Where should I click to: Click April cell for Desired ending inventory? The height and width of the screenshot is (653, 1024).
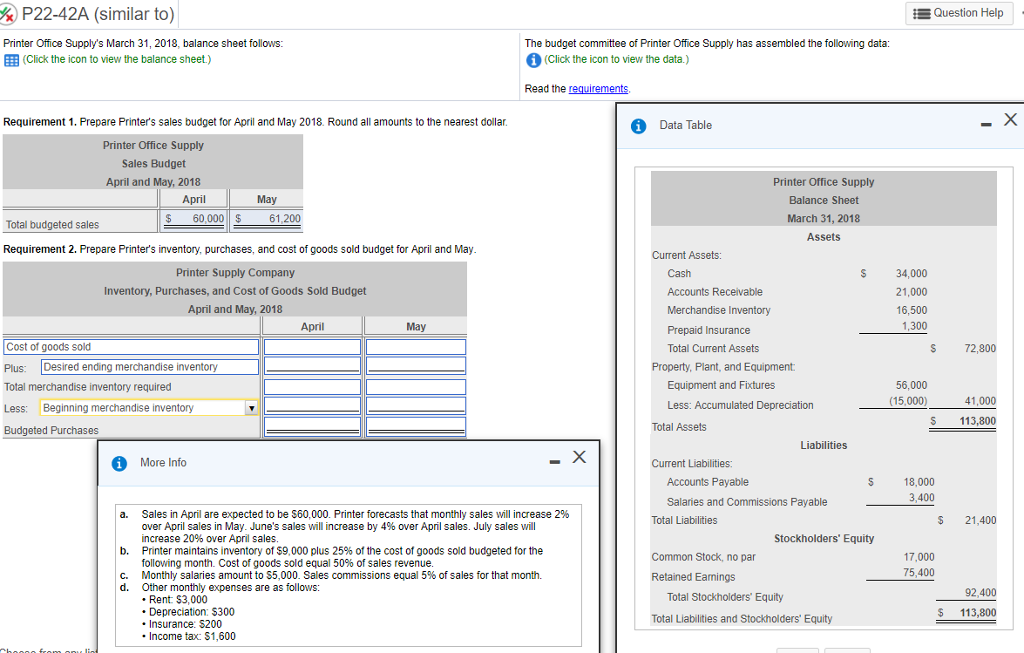click(312, 366)
